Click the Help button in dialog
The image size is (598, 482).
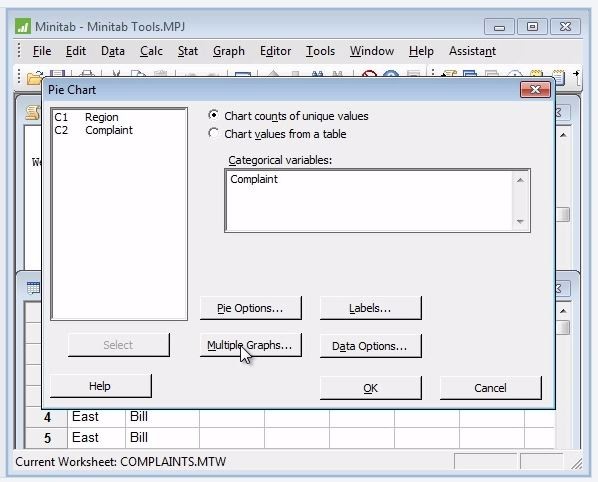[x=101, y=386]
